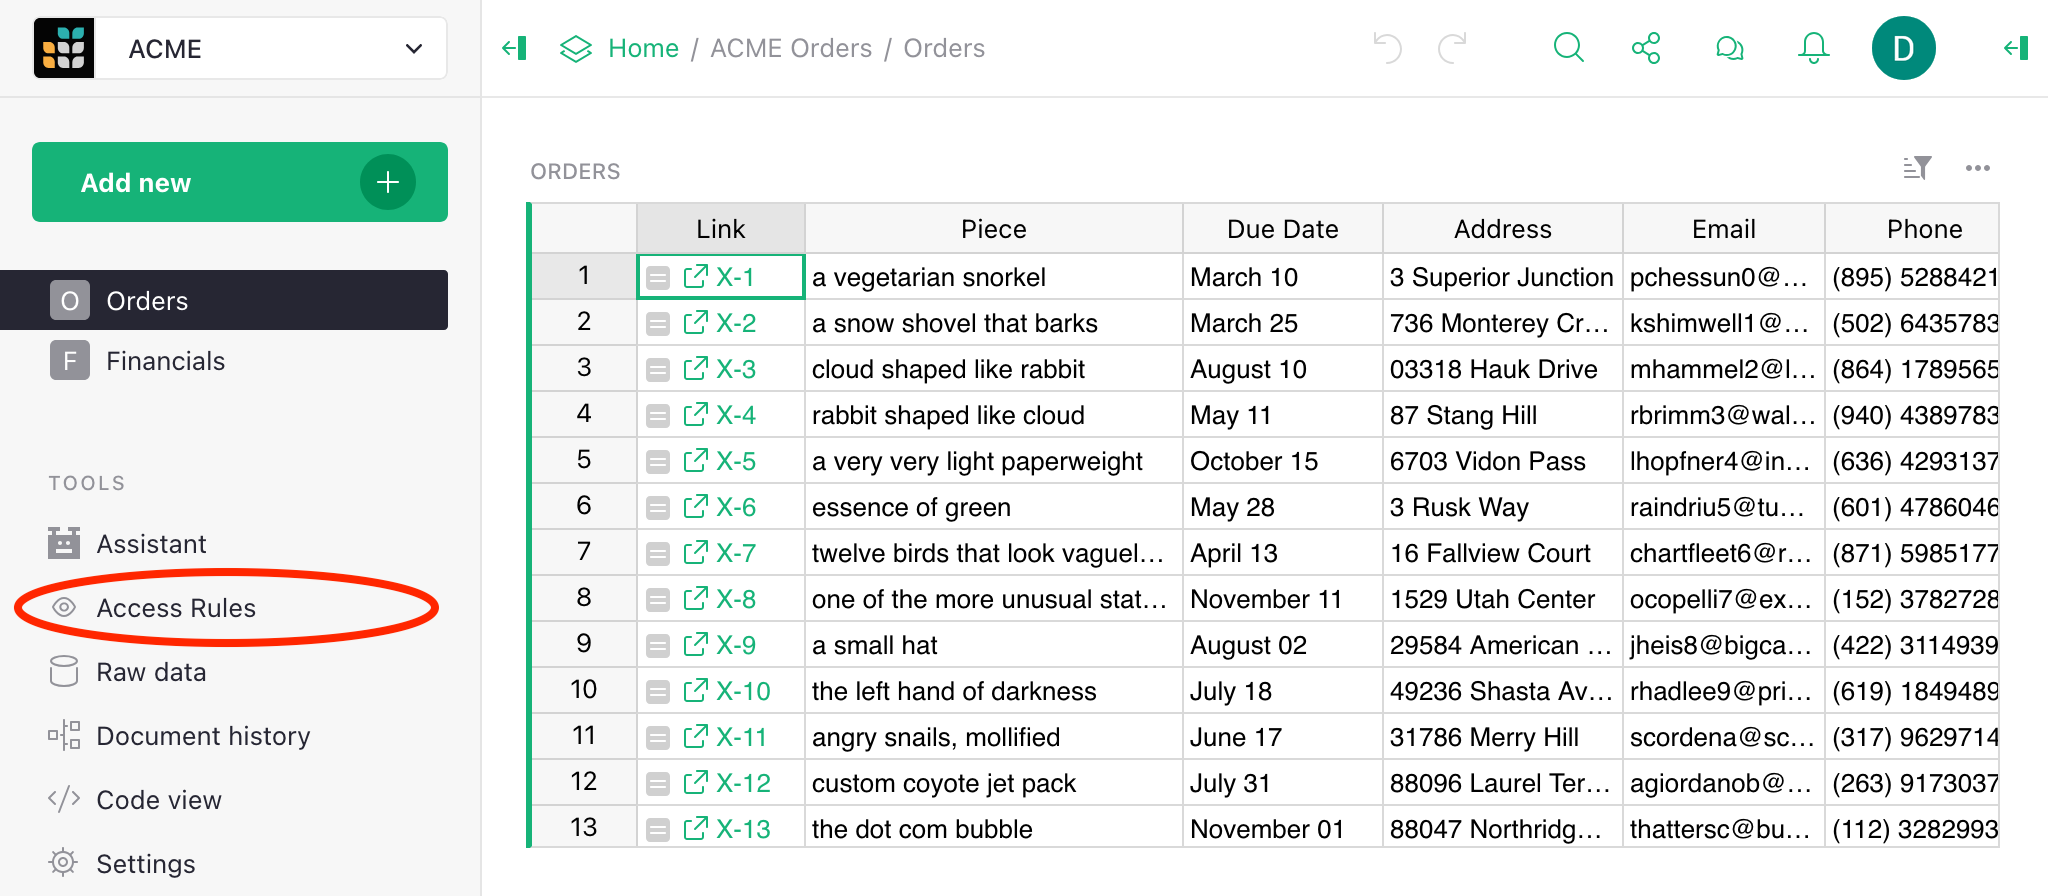
Task: Open the D user account menu
Action: (1903, 48)
